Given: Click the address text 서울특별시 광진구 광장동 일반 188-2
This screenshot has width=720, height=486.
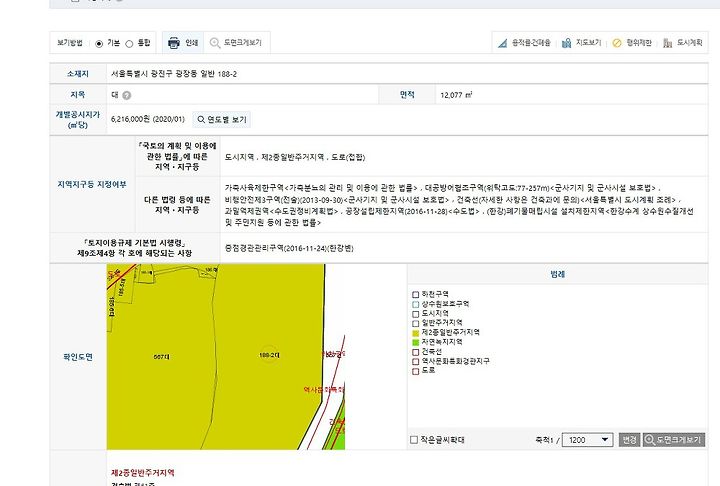Looking at the screenshot, I should coord(174,74).
